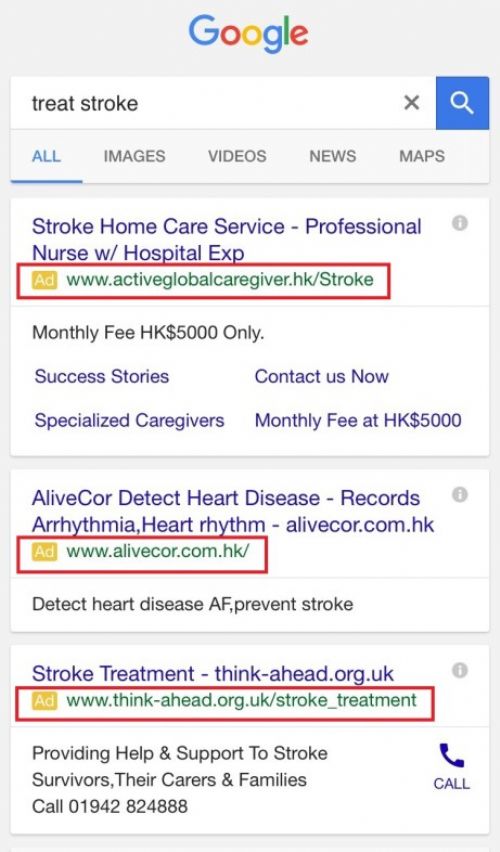The image size is (500, 852).
Task: Switch to the VIDEOS tab
Action: tap(237, 156)
